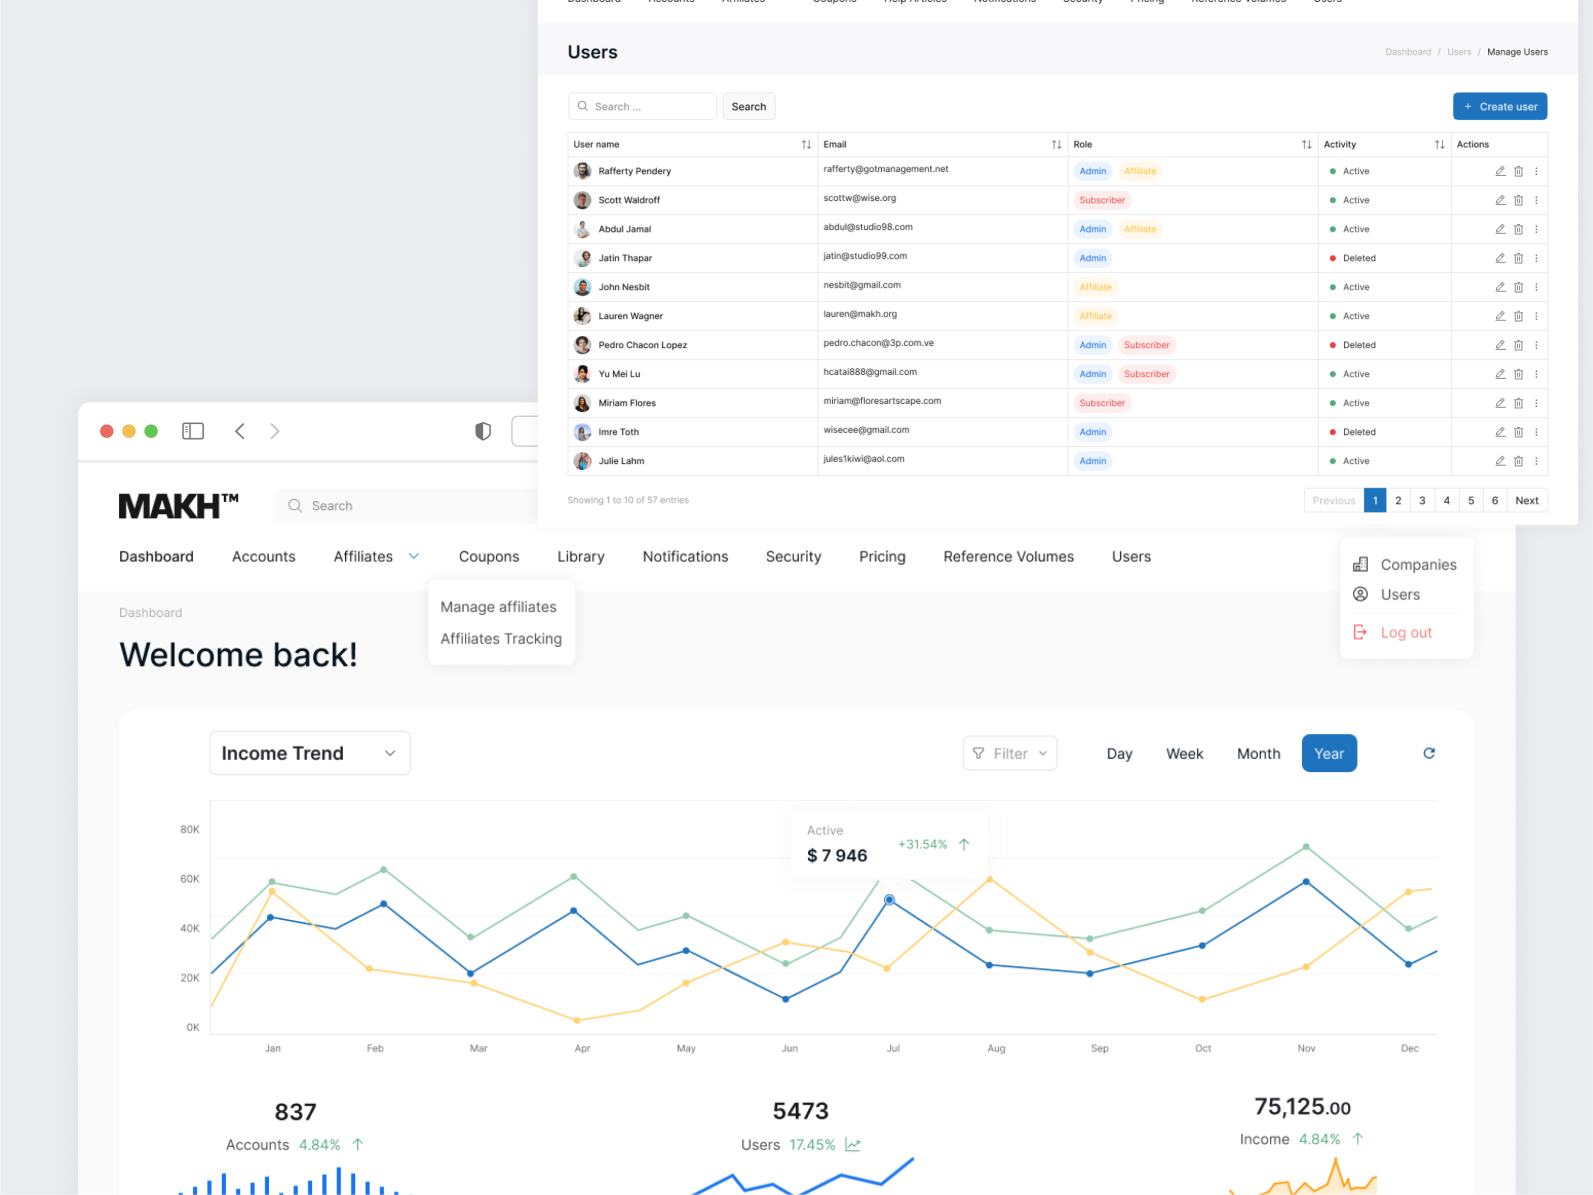Click Log out door icon

coord(1360,632)
